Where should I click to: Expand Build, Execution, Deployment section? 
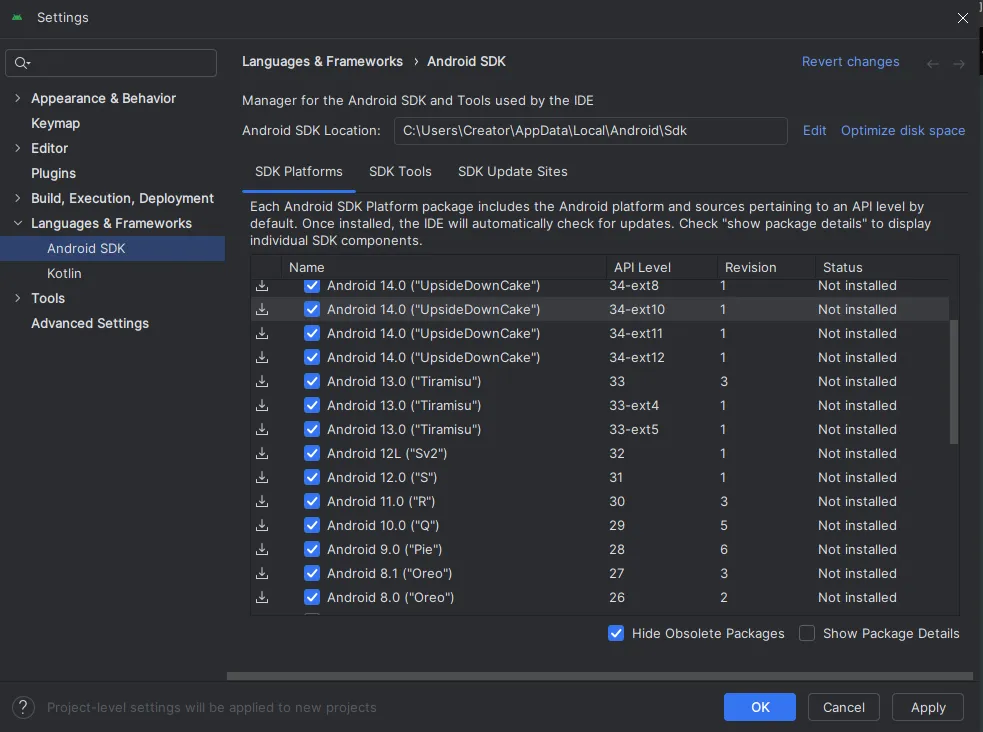pyautogui.click(x=18, y=198)
